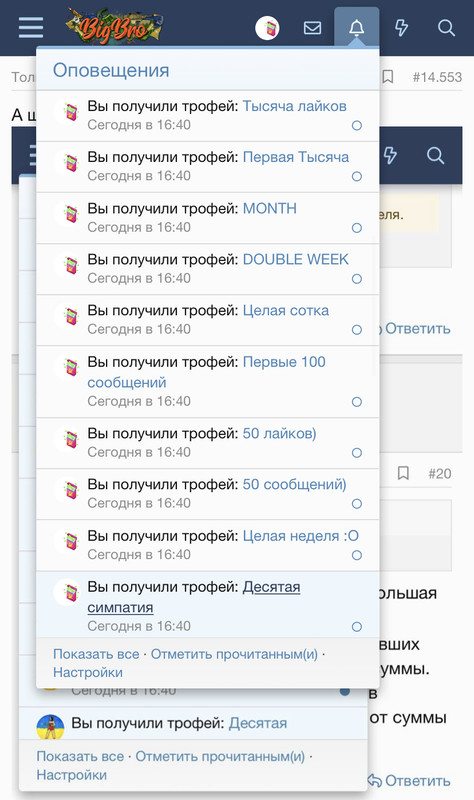Click Отметить прочитанным(и) in alerts popup
Screen dimensions: 474x800
[234, 654]
